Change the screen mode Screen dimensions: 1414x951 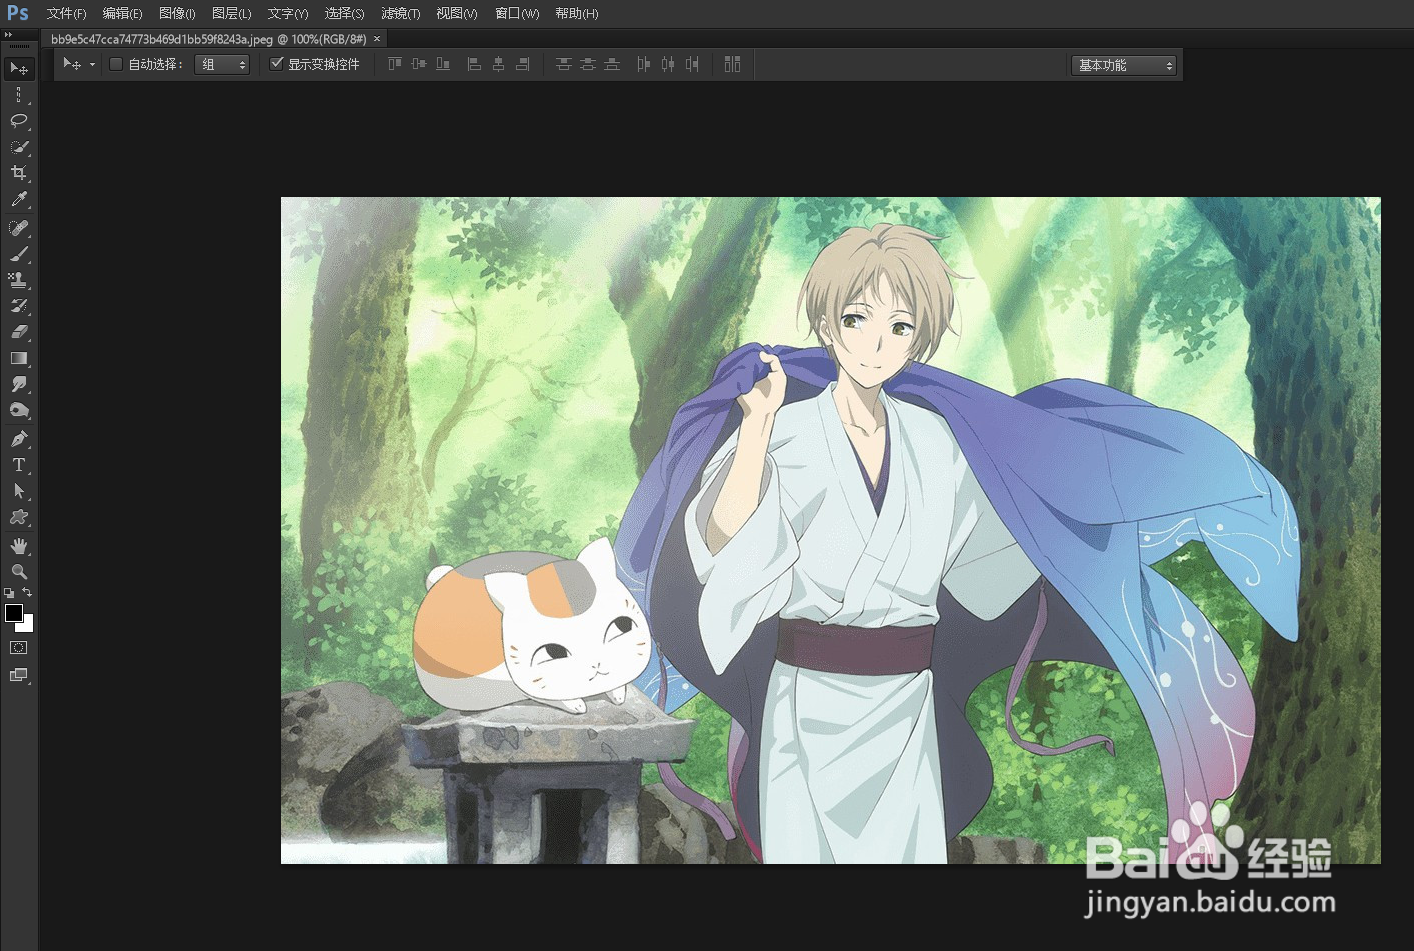(x=18, y=675)
